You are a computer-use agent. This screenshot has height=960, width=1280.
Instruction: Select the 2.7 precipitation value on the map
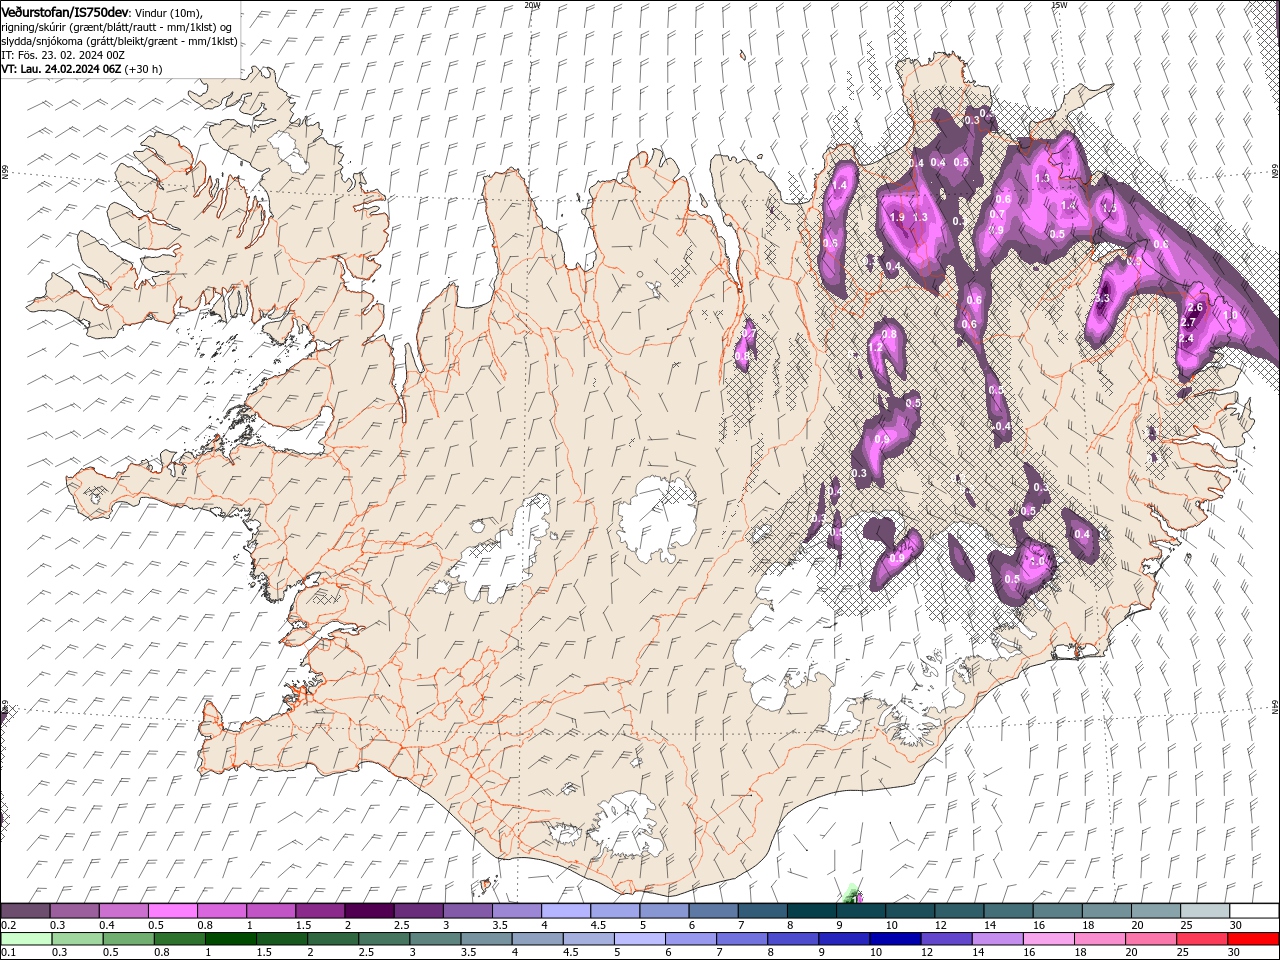(1188, 322)
